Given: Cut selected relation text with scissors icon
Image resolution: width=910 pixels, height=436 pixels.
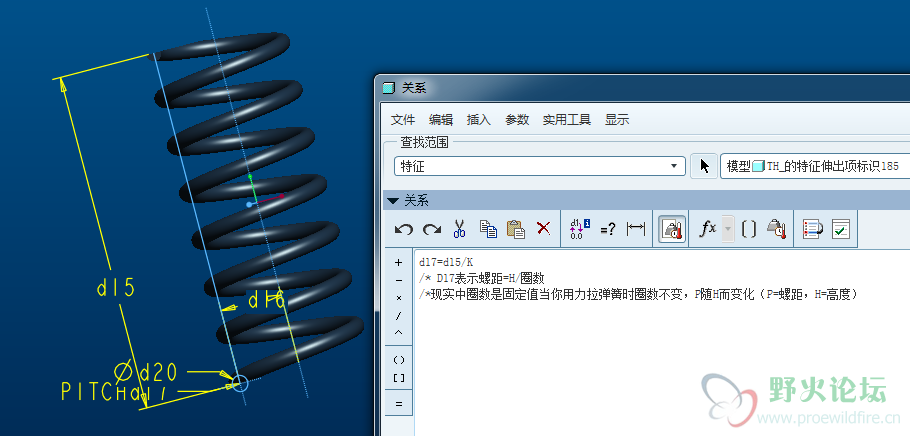Looking at the screenshot, I should (460, 228).
